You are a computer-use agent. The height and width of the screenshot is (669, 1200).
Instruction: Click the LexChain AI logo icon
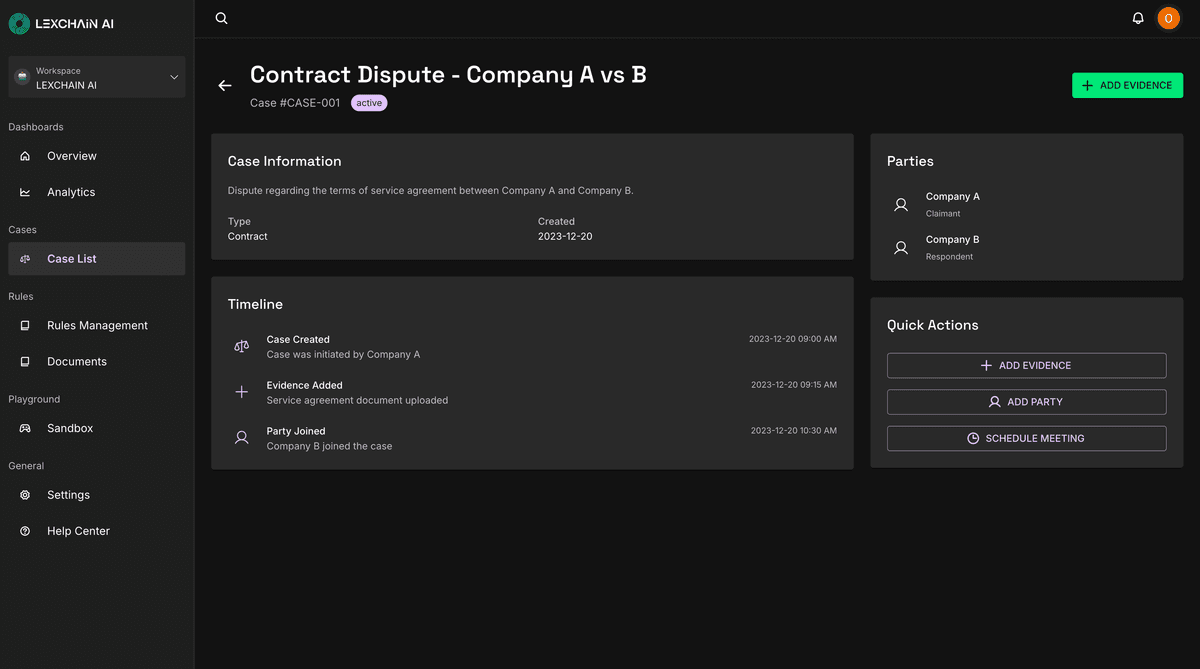(x=19, y=23)
